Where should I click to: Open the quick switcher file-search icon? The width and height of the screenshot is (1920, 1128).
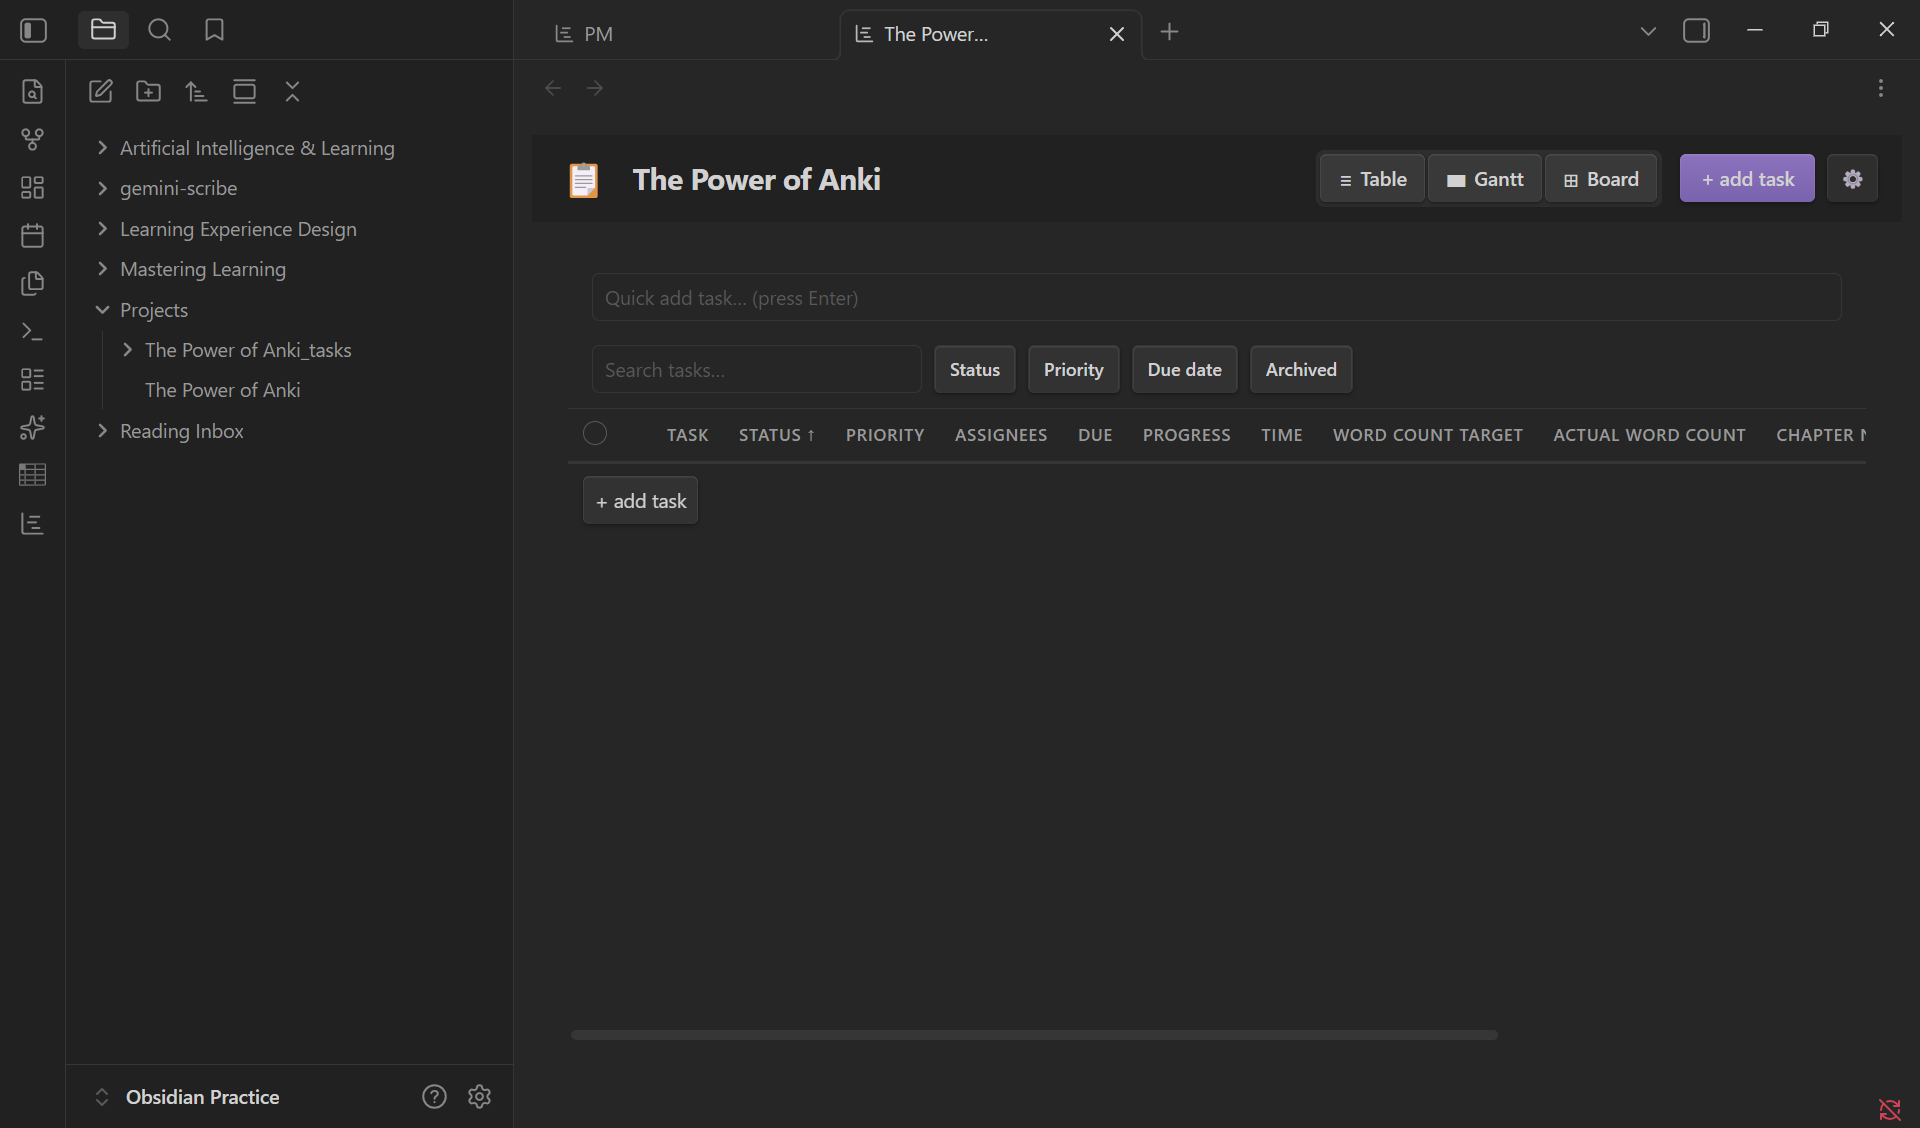pyautogui.click(x=32, y=91)
